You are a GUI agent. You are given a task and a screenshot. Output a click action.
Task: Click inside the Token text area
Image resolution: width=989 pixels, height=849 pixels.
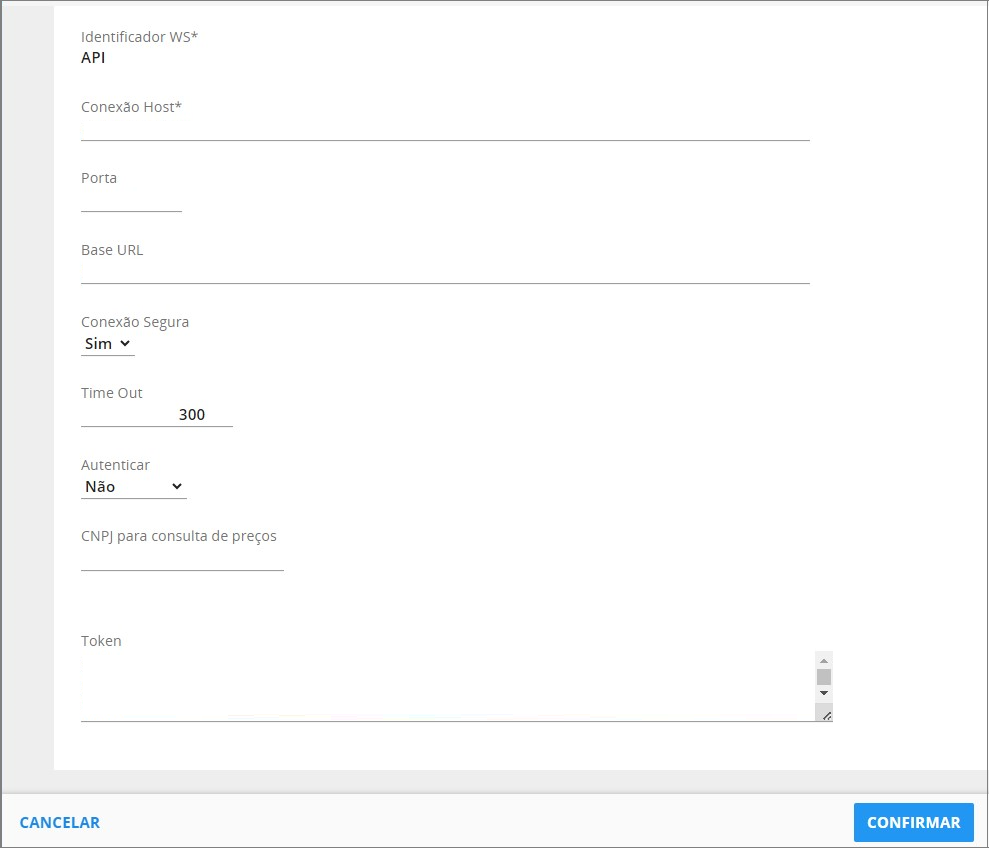tap(447, 686)
